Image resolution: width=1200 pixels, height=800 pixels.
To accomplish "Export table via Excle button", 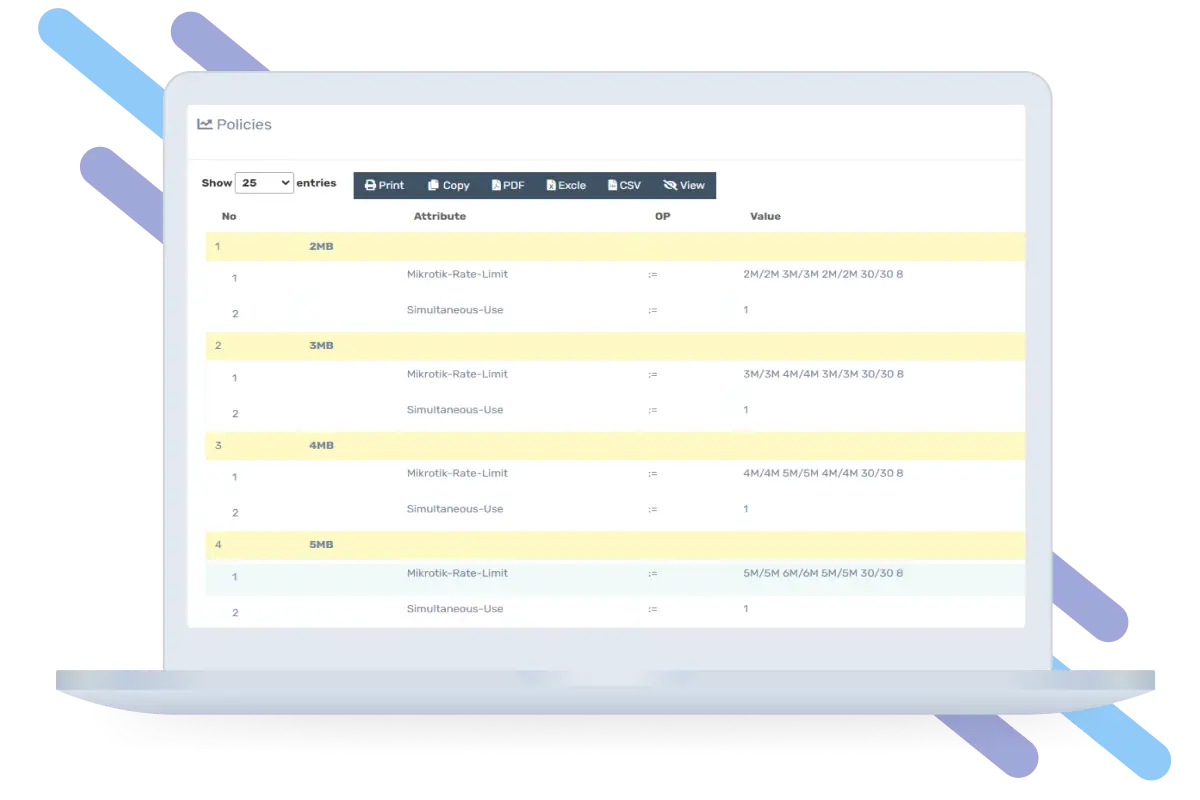I will coord(566,185).
